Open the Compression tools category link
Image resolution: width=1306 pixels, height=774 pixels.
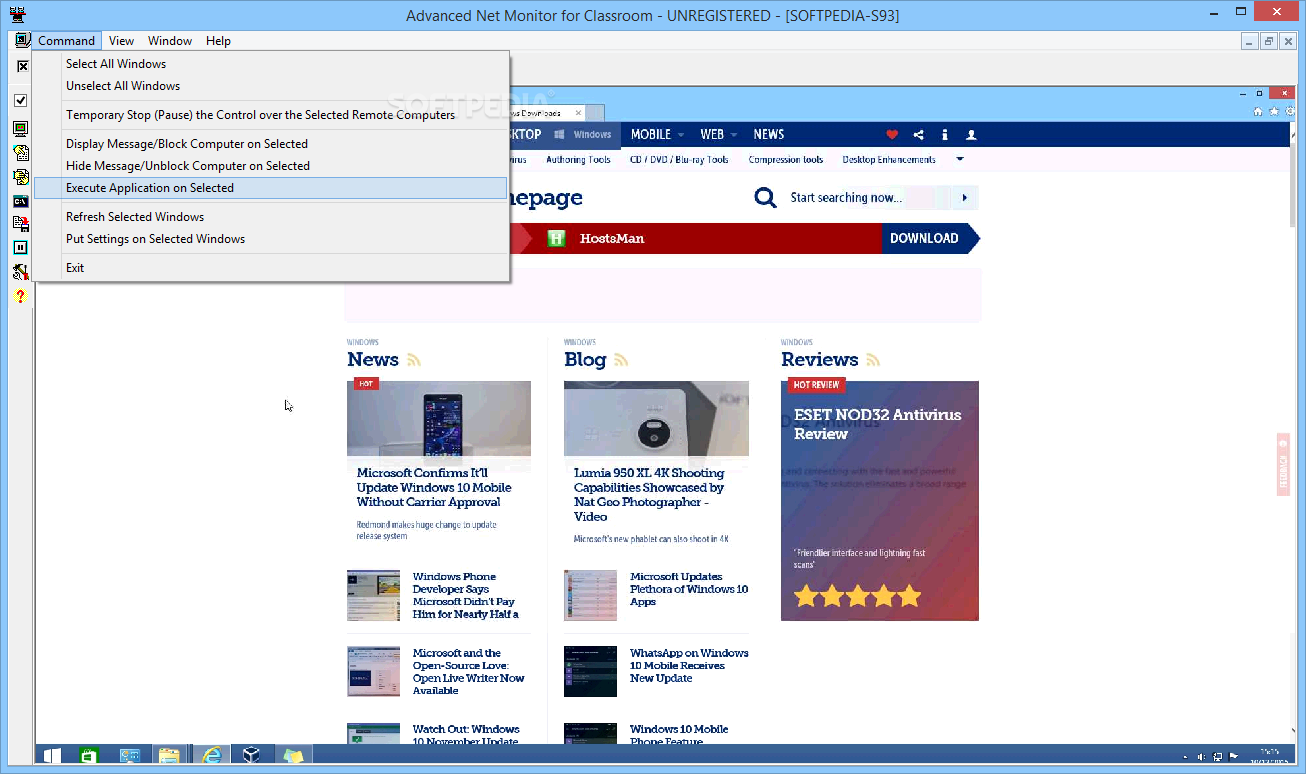pyautogui.click(x=786, y=160)
